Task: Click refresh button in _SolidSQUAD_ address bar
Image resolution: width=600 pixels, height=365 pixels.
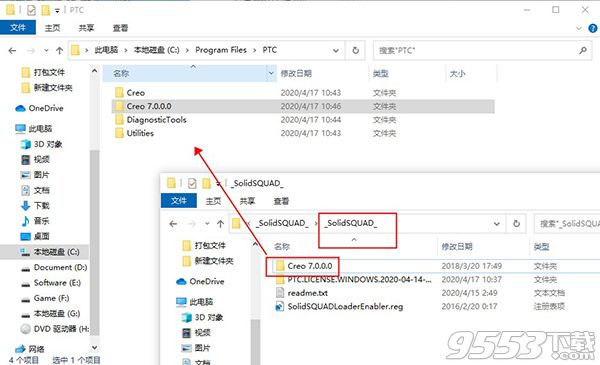Action: pos(516,223)
